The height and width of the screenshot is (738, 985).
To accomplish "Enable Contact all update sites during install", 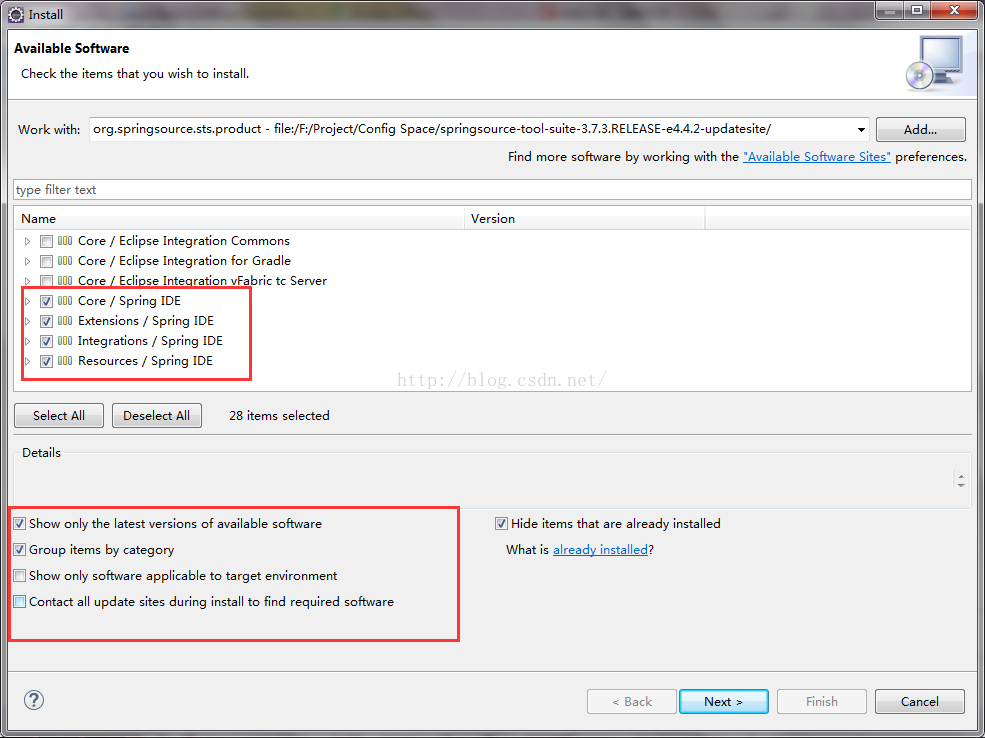I will (x=20, y=602).
